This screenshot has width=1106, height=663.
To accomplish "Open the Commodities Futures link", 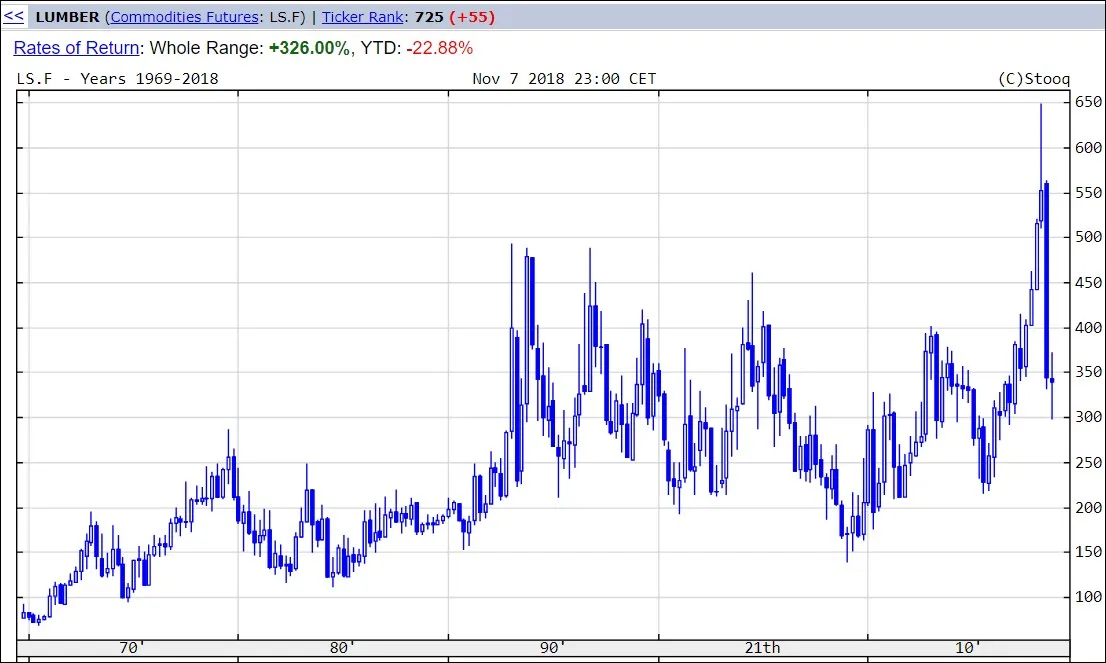I will click(185, 17).
